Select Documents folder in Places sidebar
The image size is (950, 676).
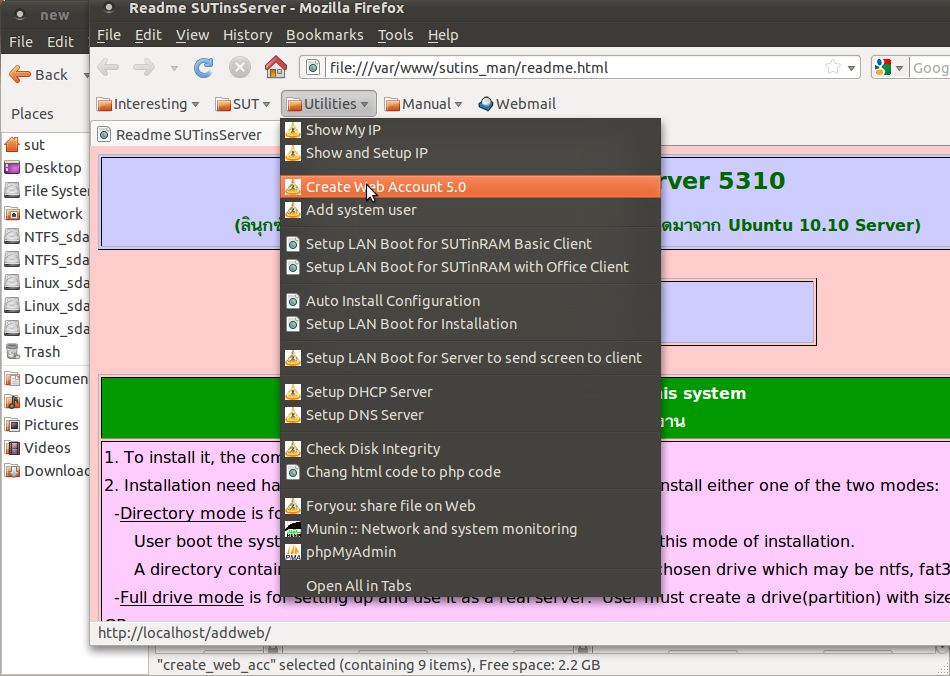(x=46, y=379)
